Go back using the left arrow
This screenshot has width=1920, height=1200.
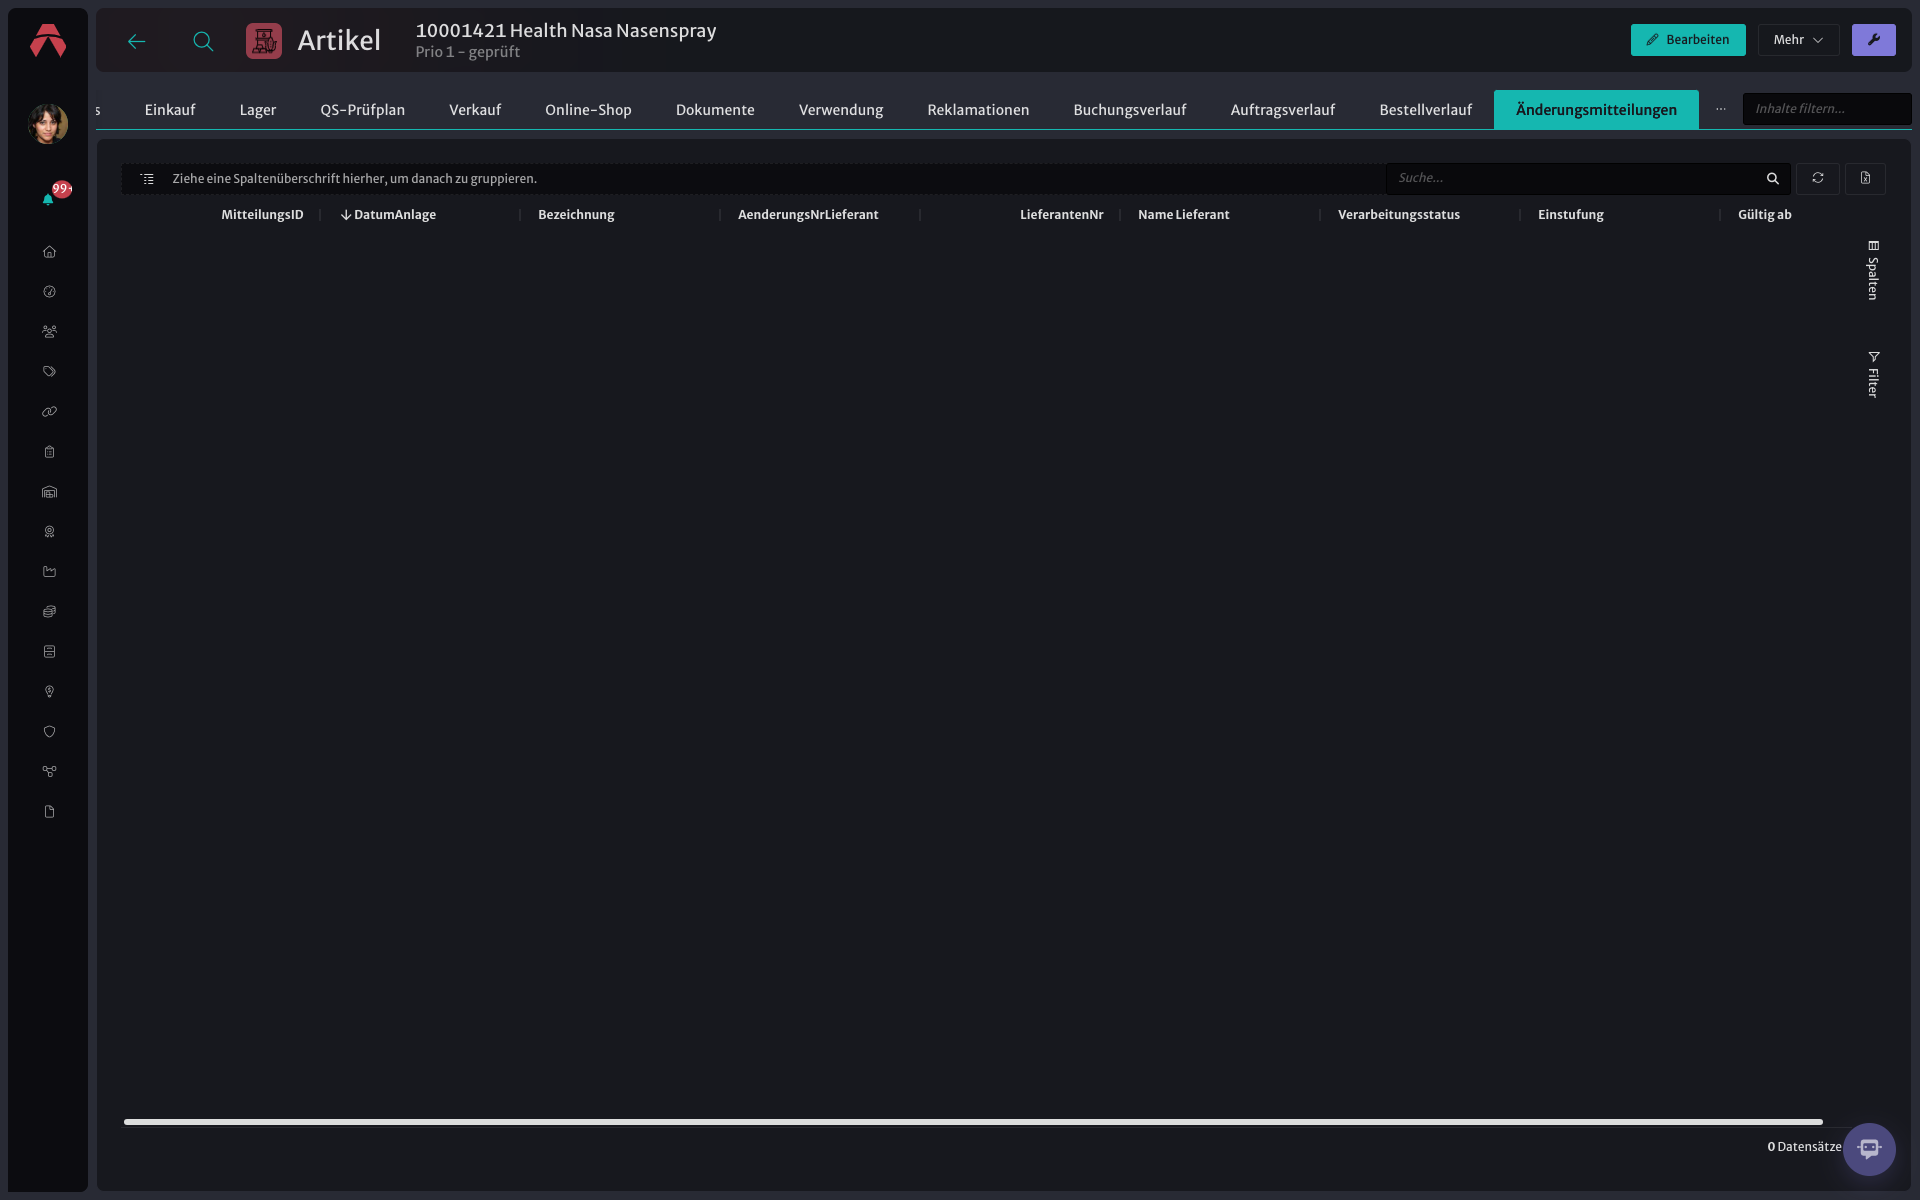(137, 41)
